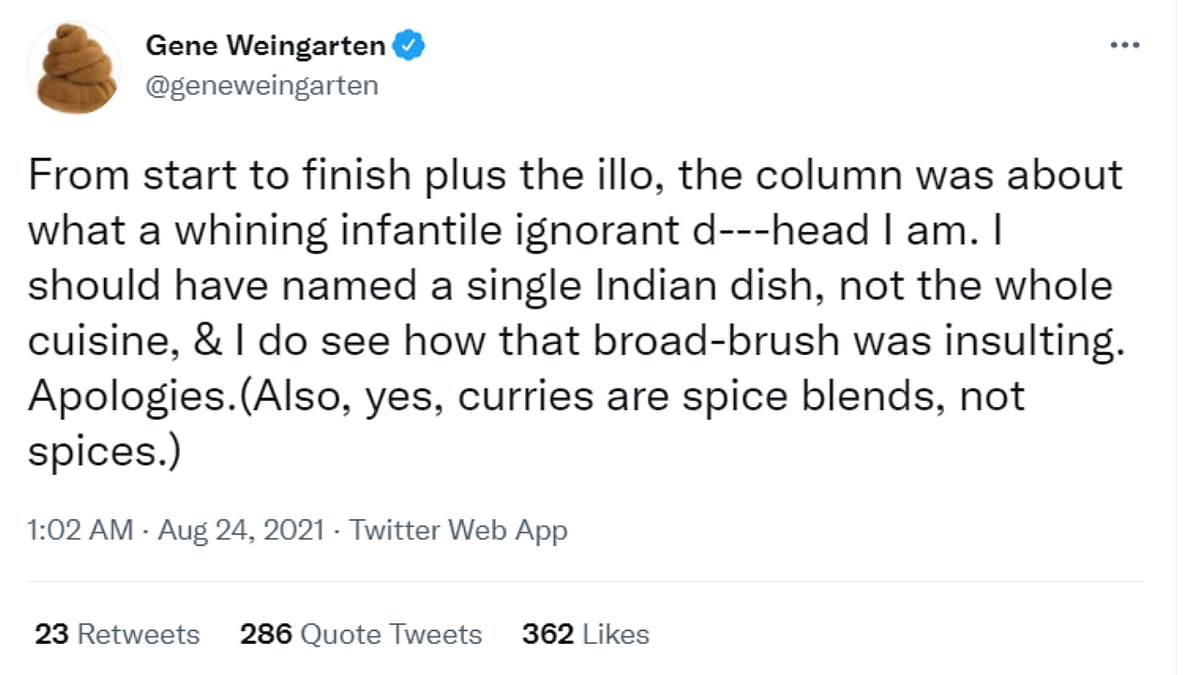Click the blue verified badge
1200x675 pixels.
click(412, 46)
